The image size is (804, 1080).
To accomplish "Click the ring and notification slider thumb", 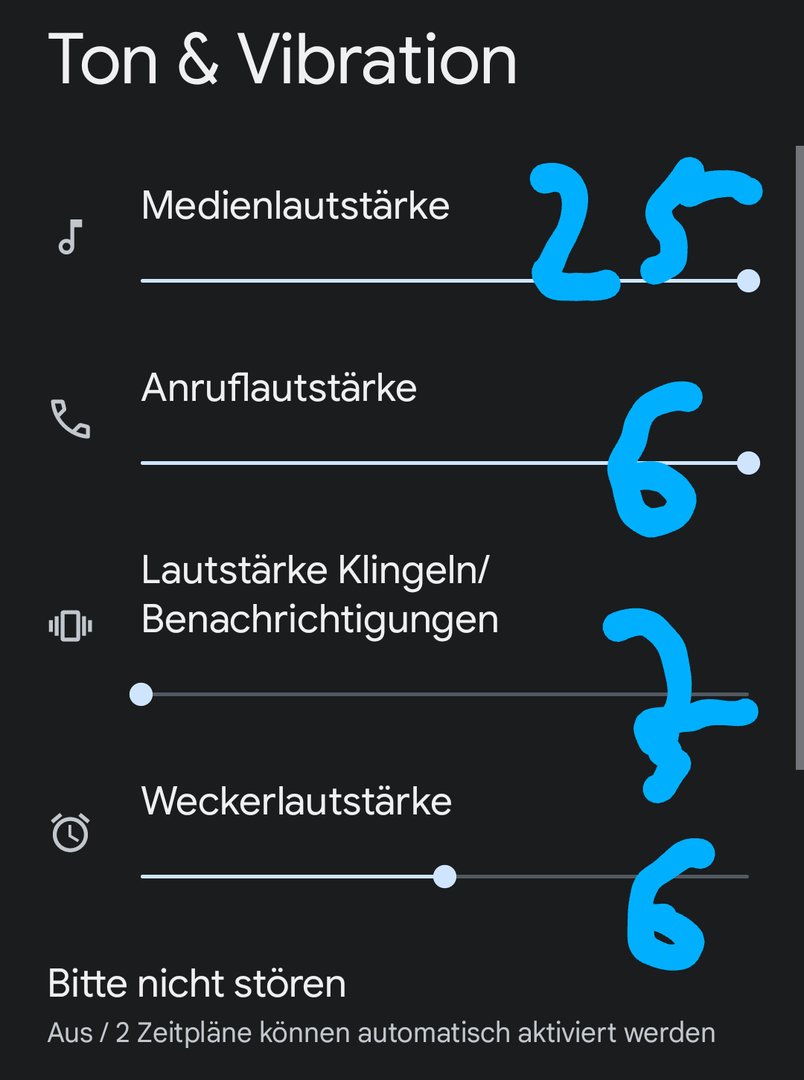I will pyautogui.click(x=141, y=694).
